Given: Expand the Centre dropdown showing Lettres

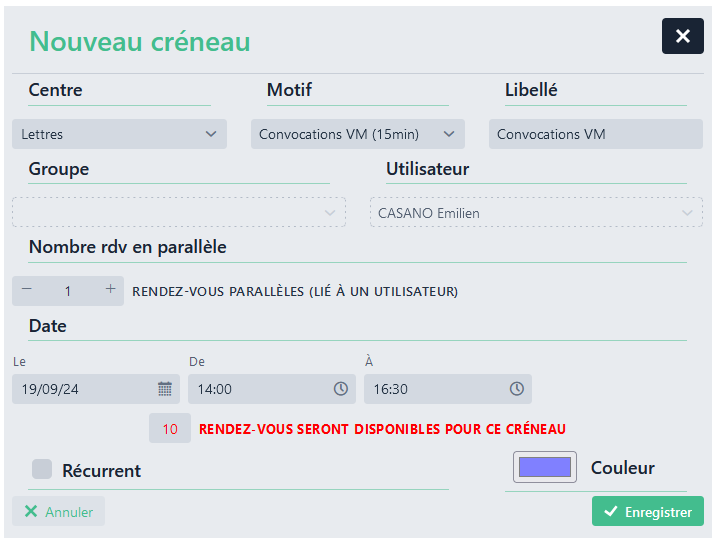Looking at the screenshot, I should click(120, 134).
